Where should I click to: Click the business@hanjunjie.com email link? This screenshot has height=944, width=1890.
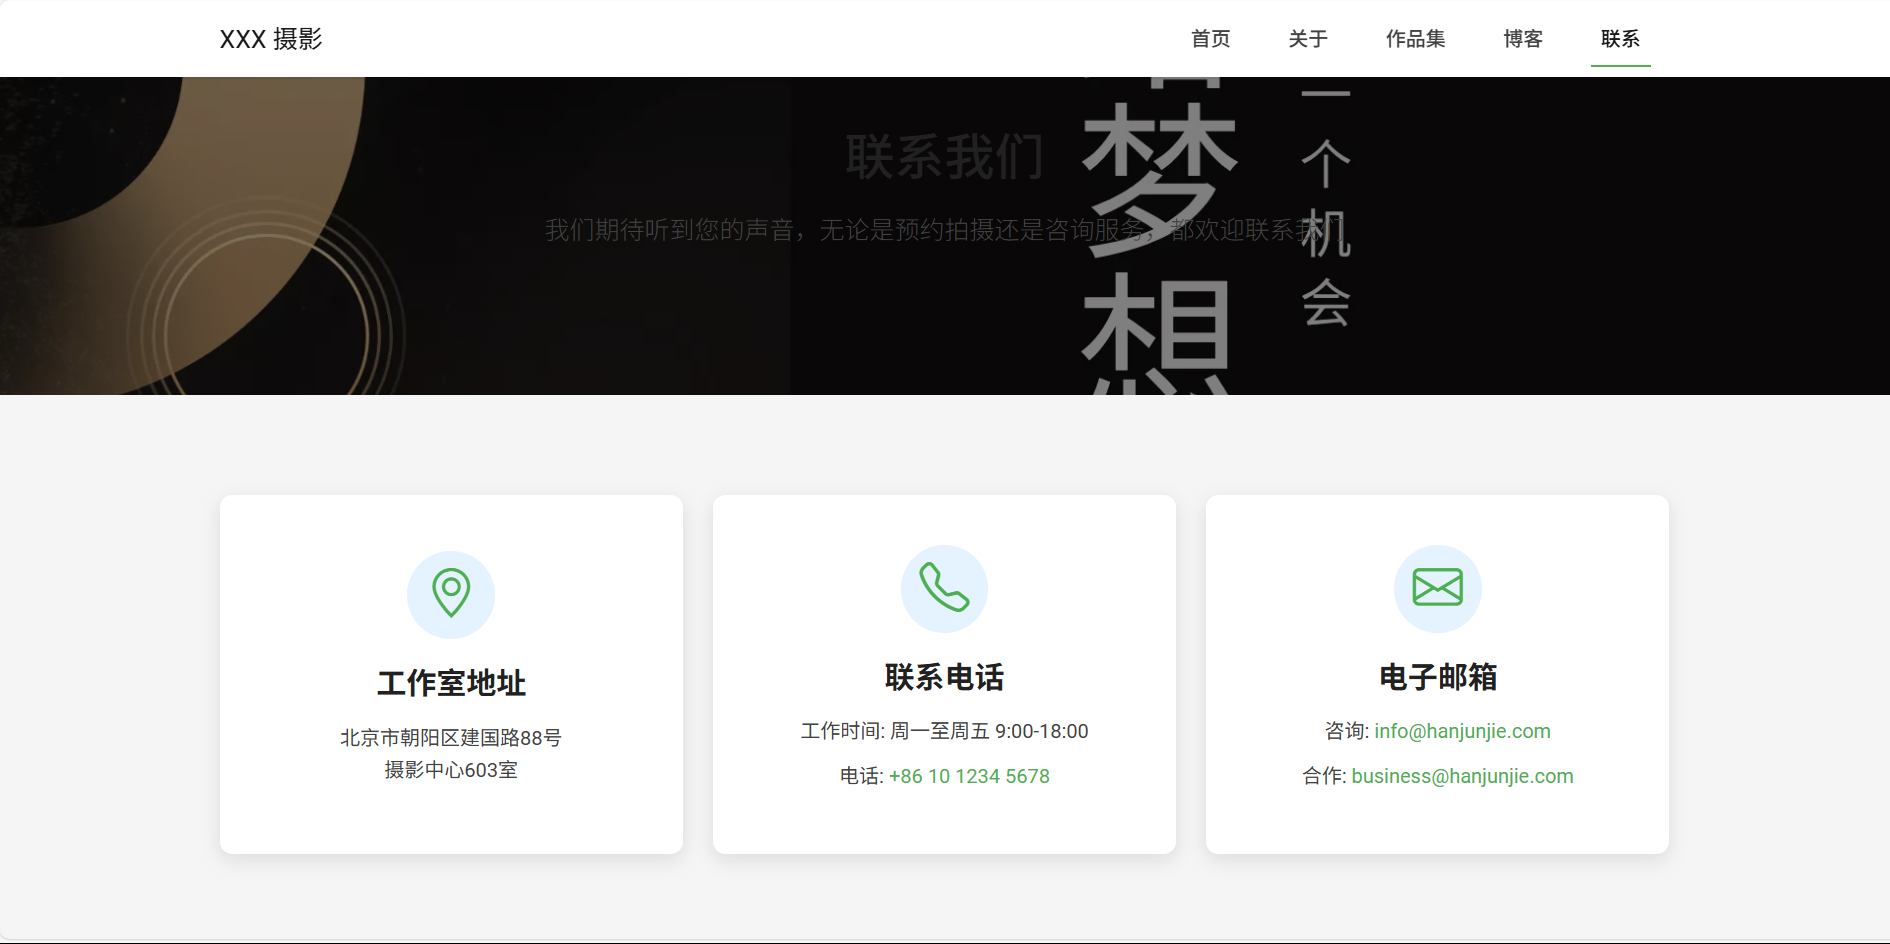tap(1462, 776)
